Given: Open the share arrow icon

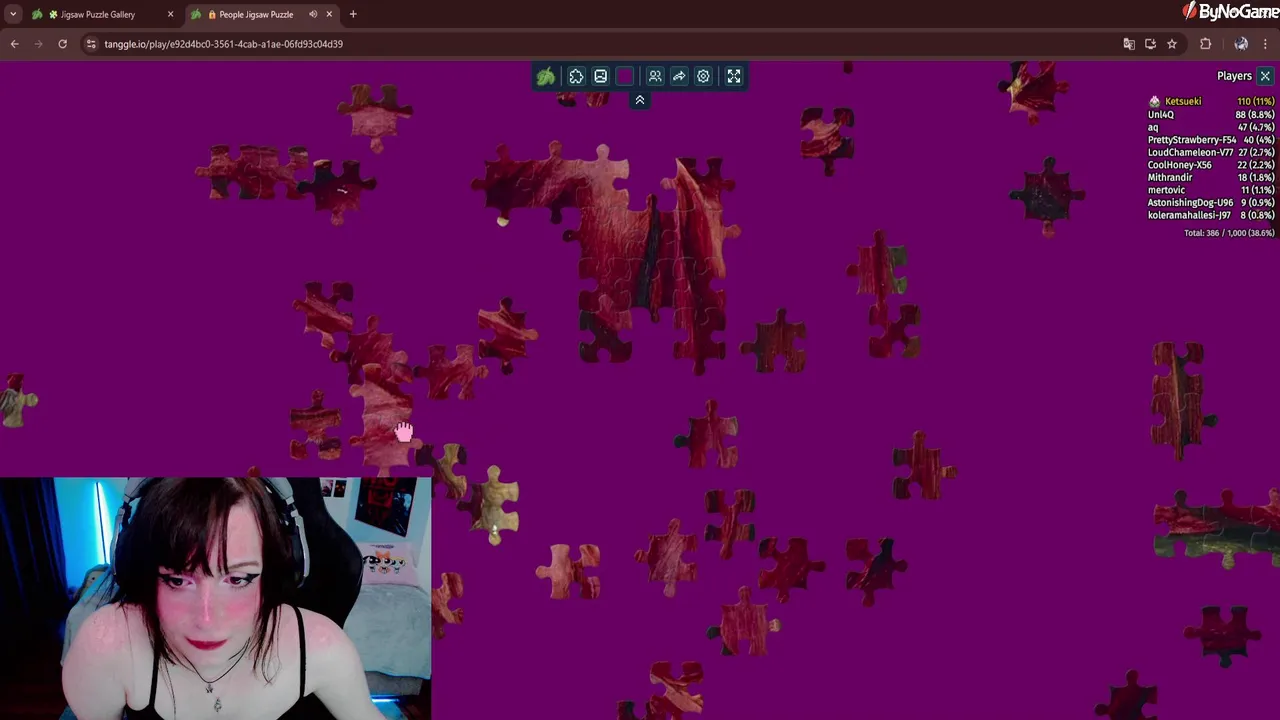Looking at the screenshot, I should point(679,76).
